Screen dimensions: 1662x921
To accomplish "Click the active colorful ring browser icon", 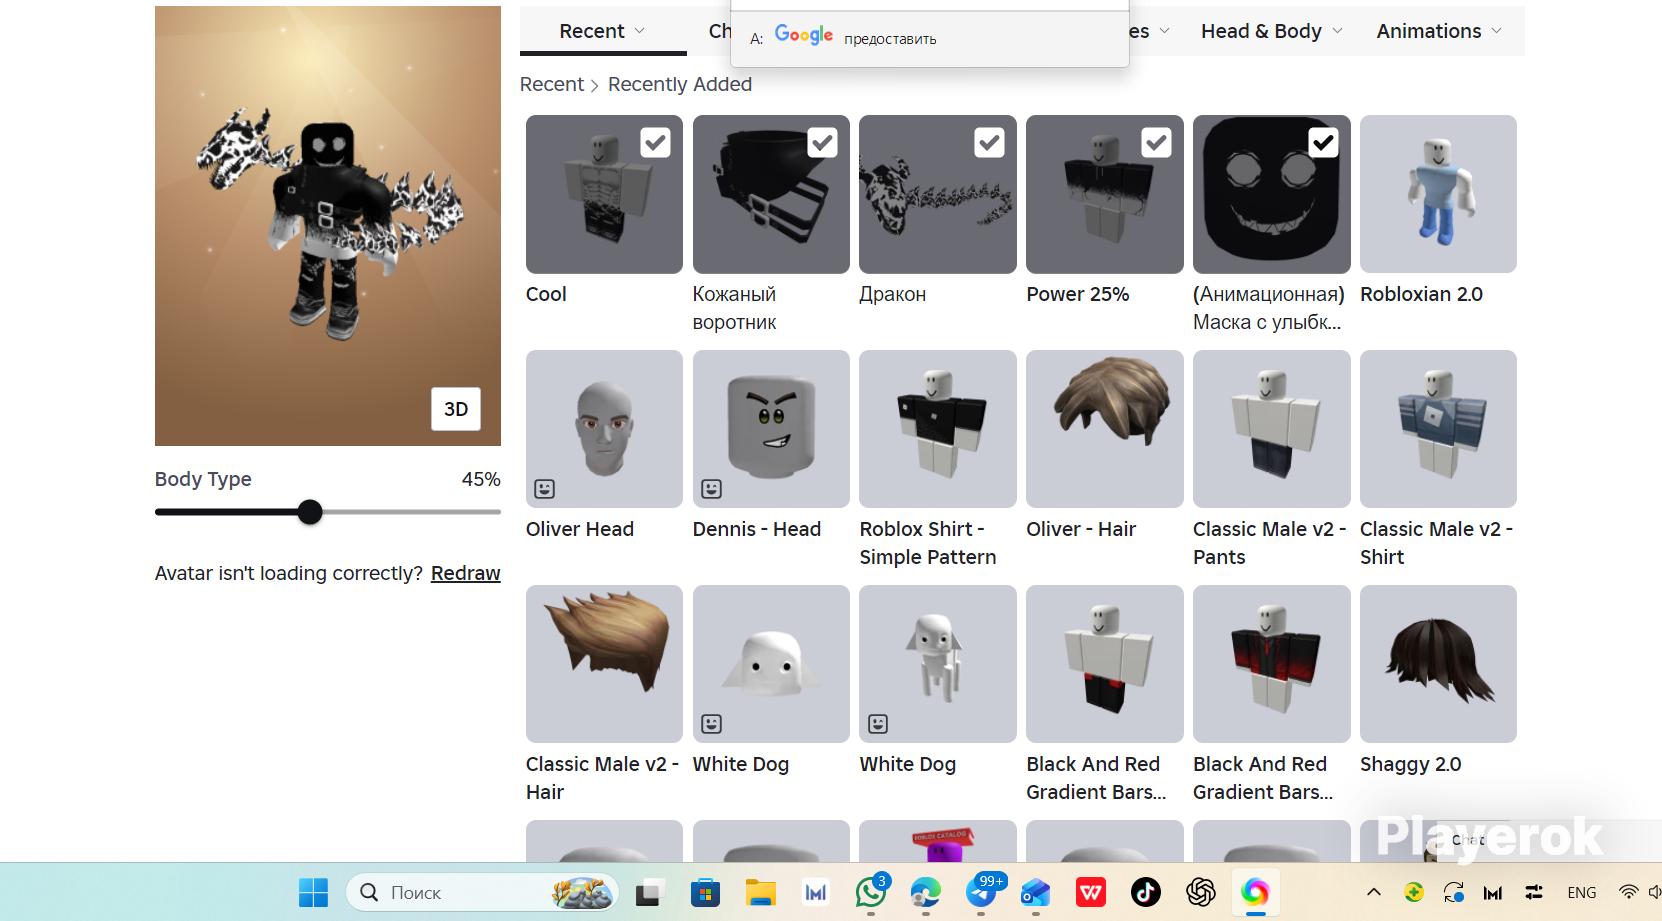I will point(1256,892).
